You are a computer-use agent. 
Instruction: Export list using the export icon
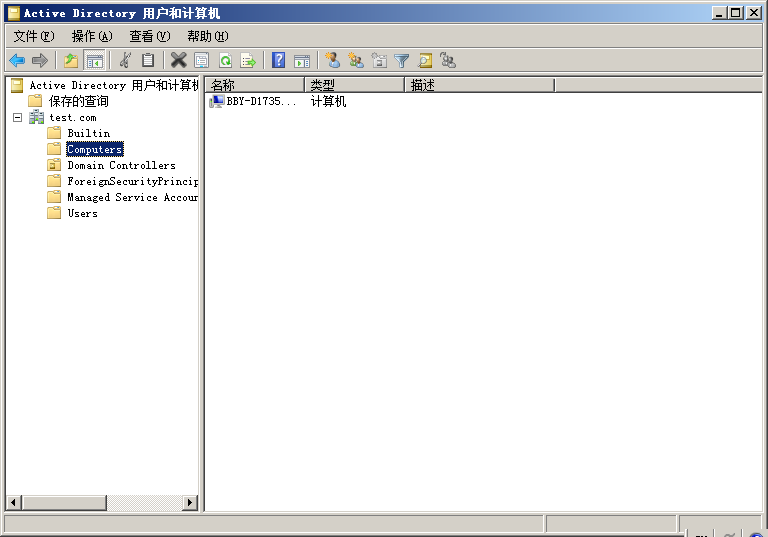[x=248, y=60]
